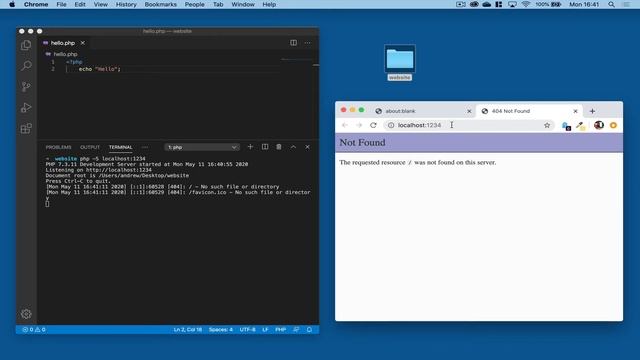Click the orange update icon in Chrome toolbar
Viewport: 640px width, 360px height.
(x=613, y=125)
